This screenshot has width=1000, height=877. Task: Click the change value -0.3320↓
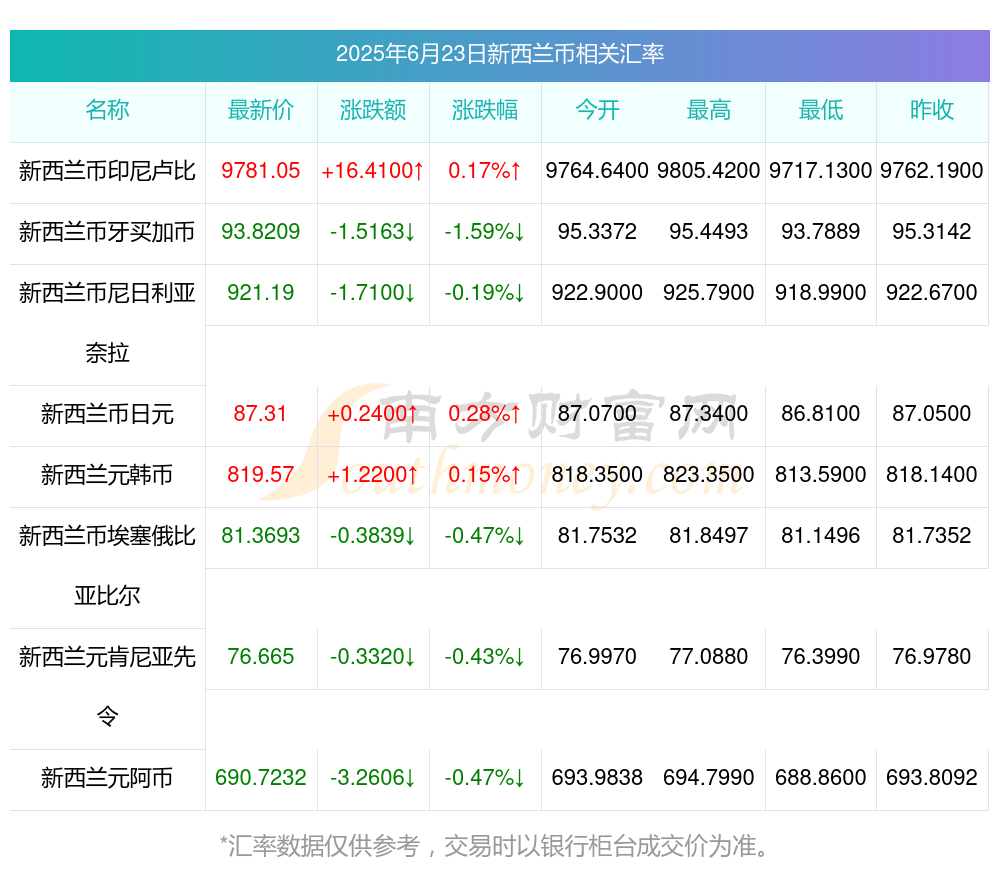(373, 656)
